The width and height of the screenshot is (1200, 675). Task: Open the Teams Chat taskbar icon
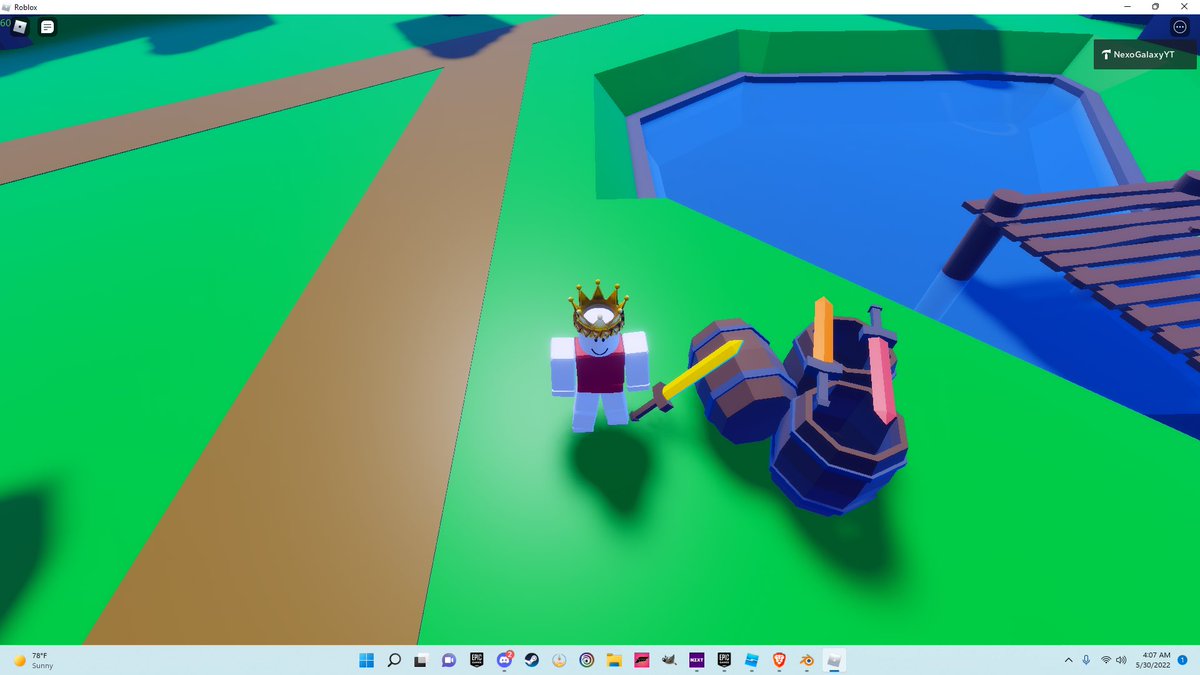(x=449, y=660)
